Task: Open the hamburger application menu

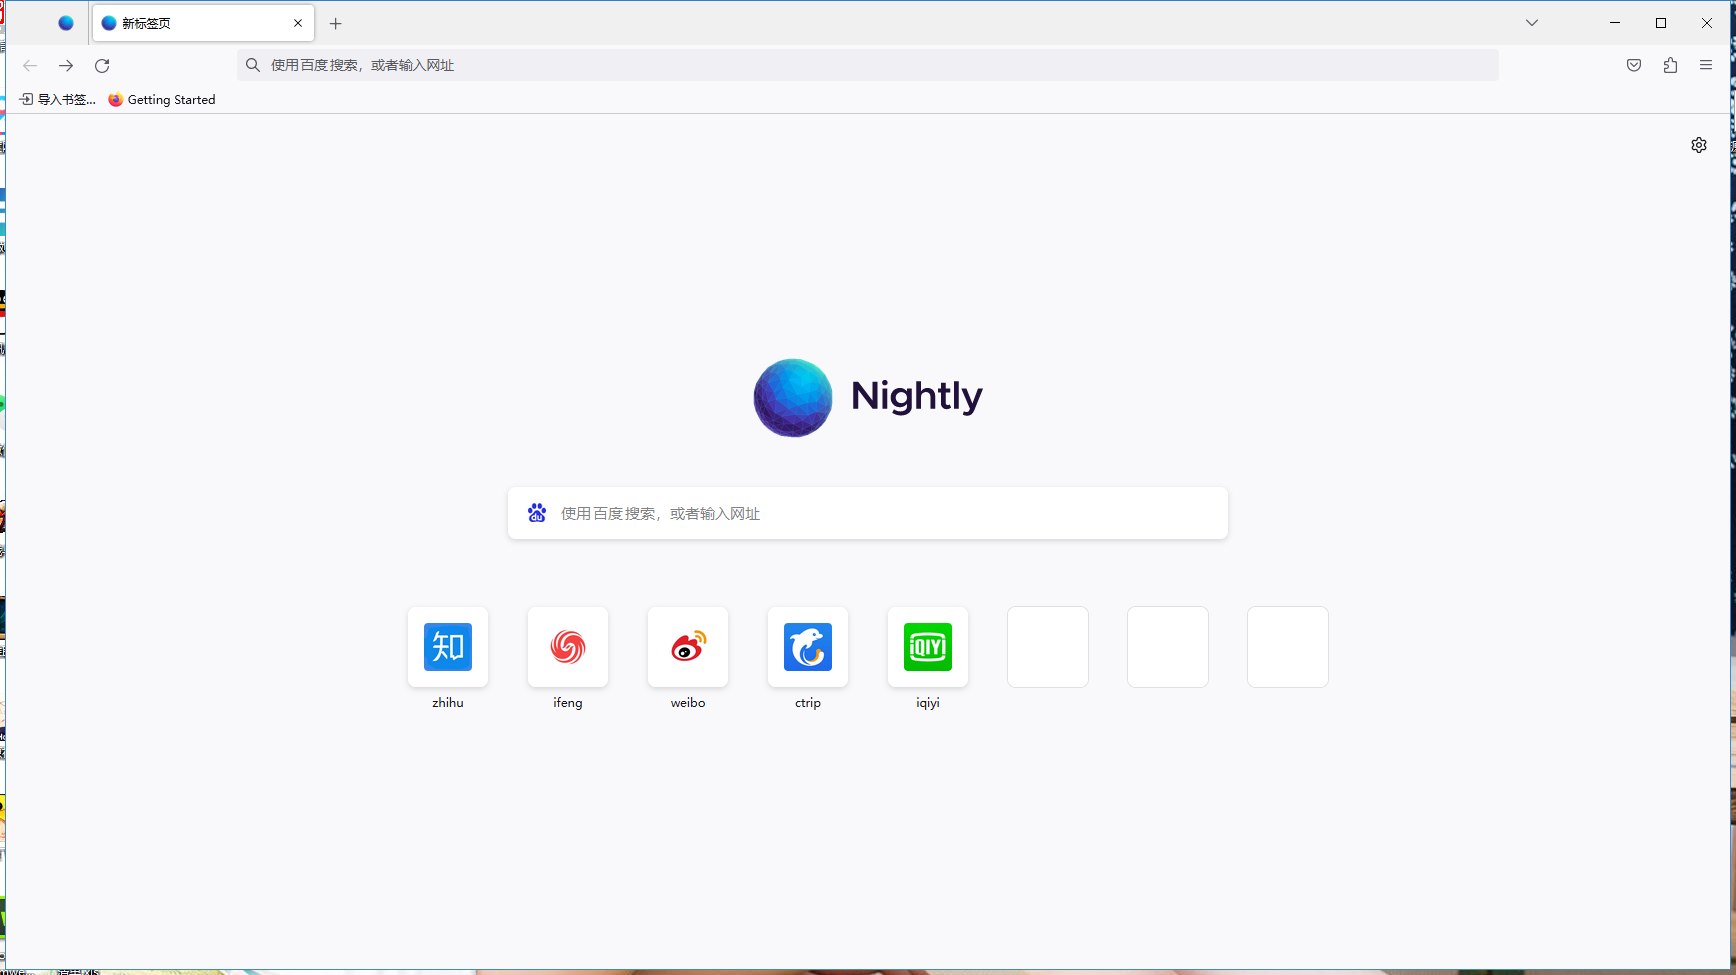Action: pyautogui.click(x=1706, y=65)
